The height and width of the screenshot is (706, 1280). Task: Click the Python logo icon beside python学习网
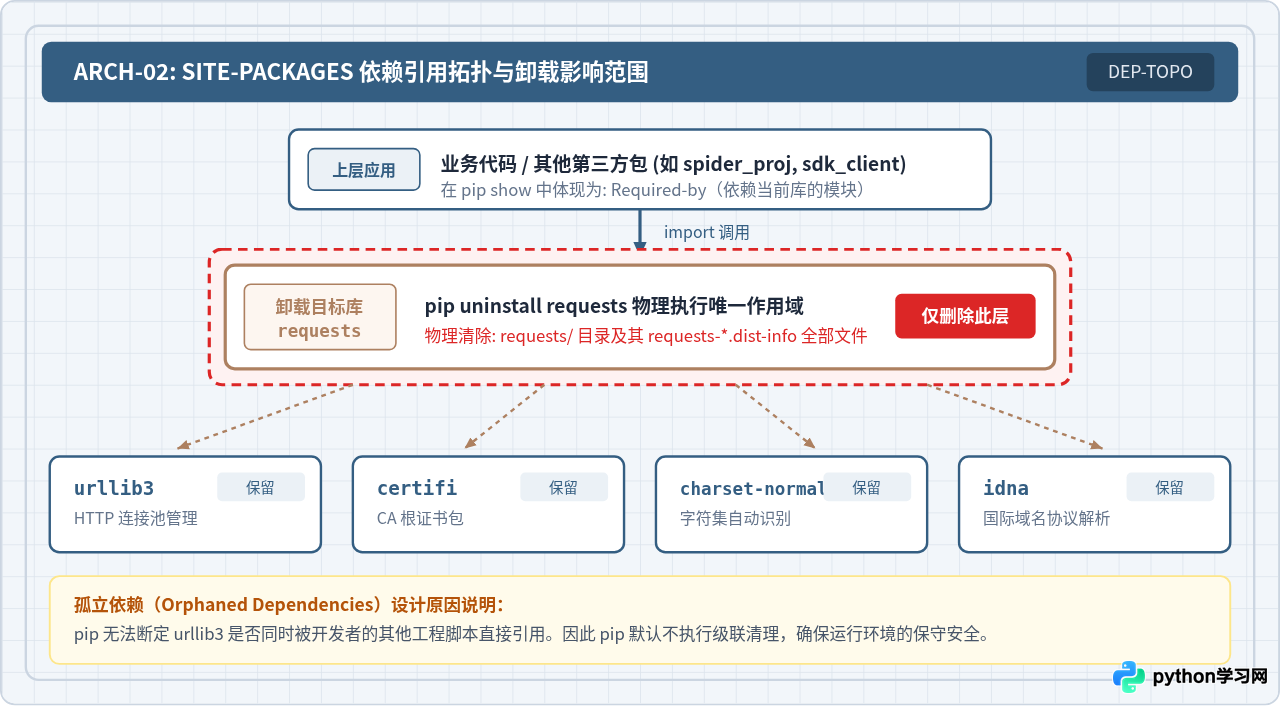1129,677
